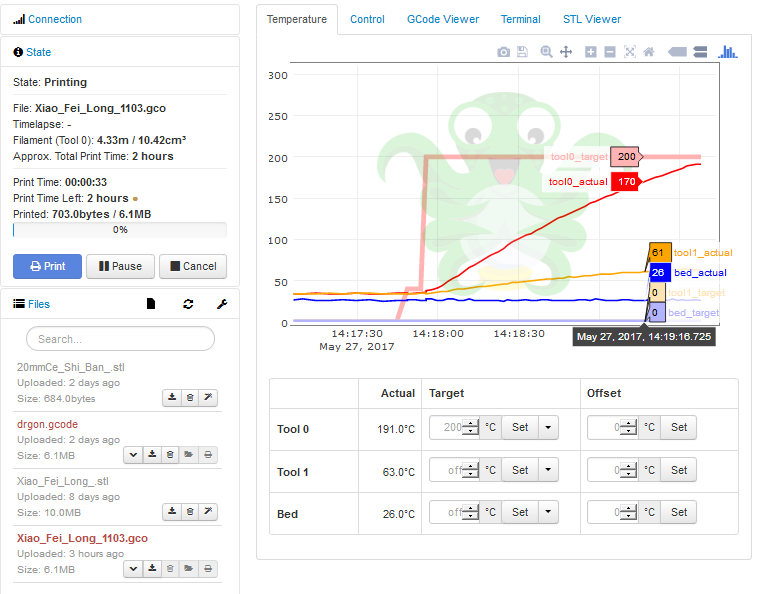Set Bed target temperature
The width and height of the screenshot is (758, 594).
click(x=520, y=512)
